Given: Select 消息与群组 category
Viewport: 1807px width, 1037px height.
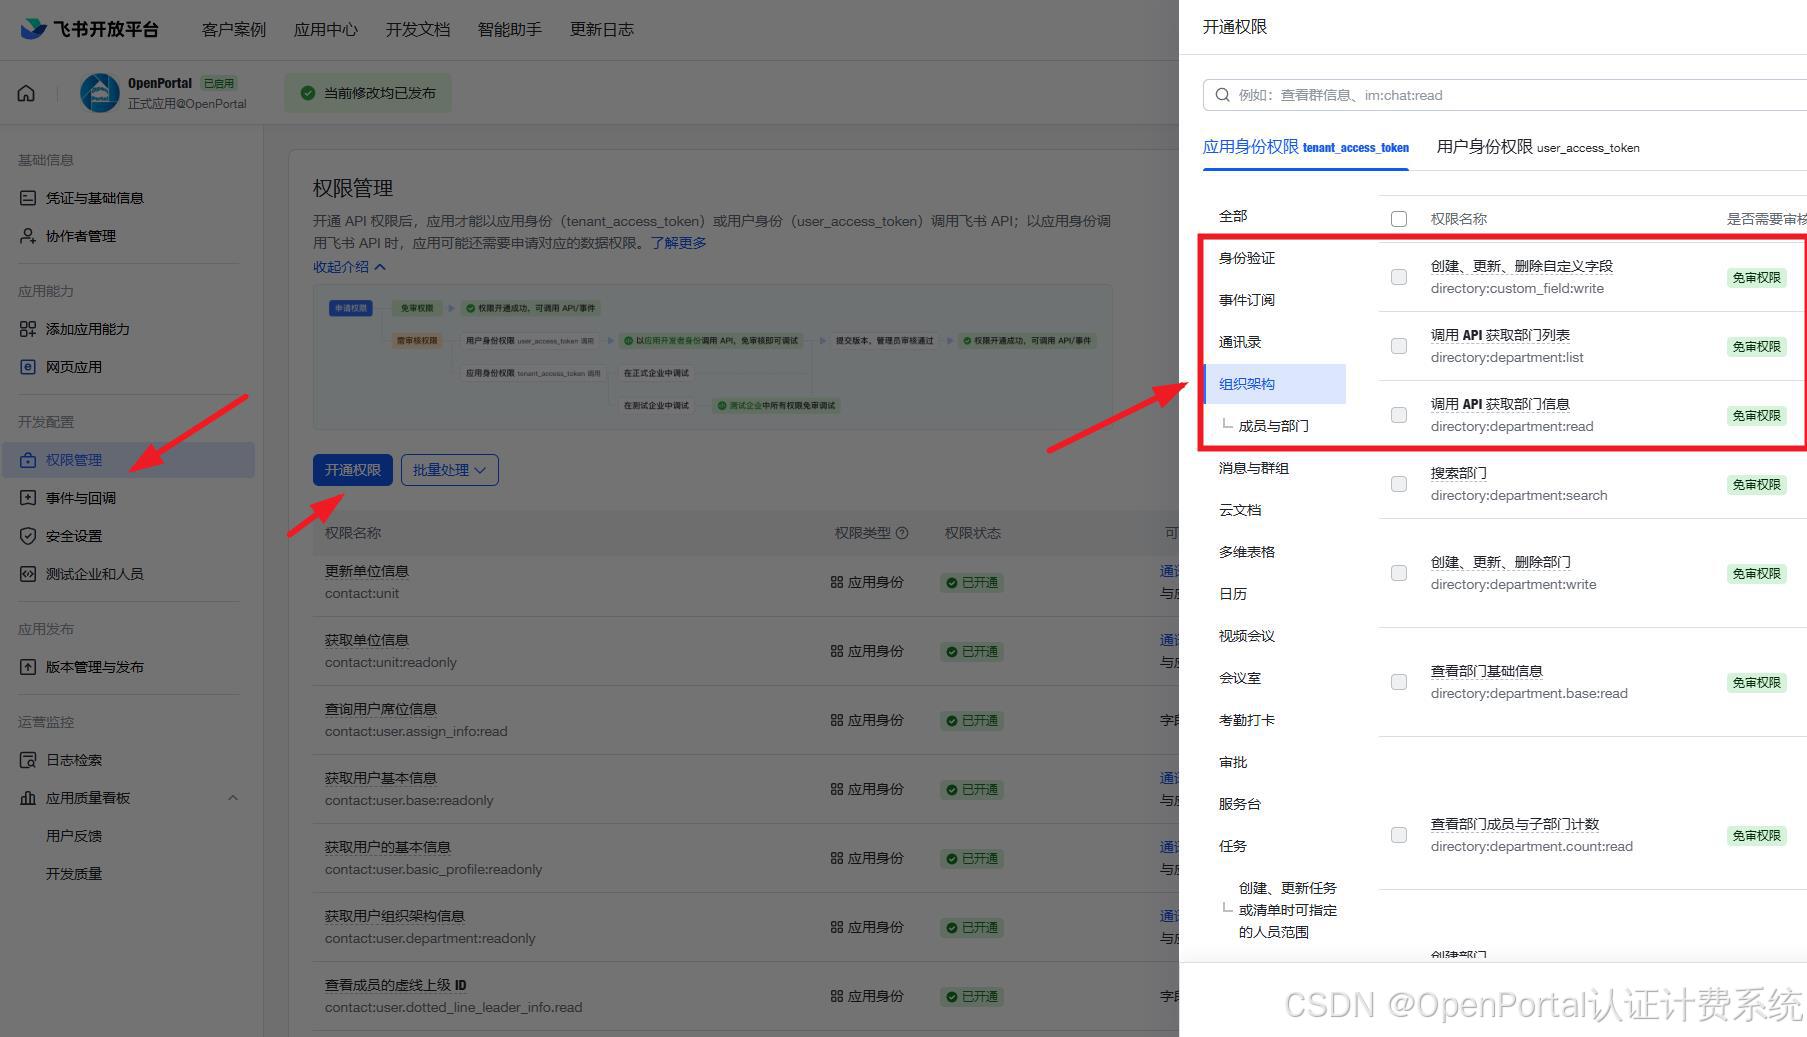Looking at the screenshot, I should (1254, 468).
